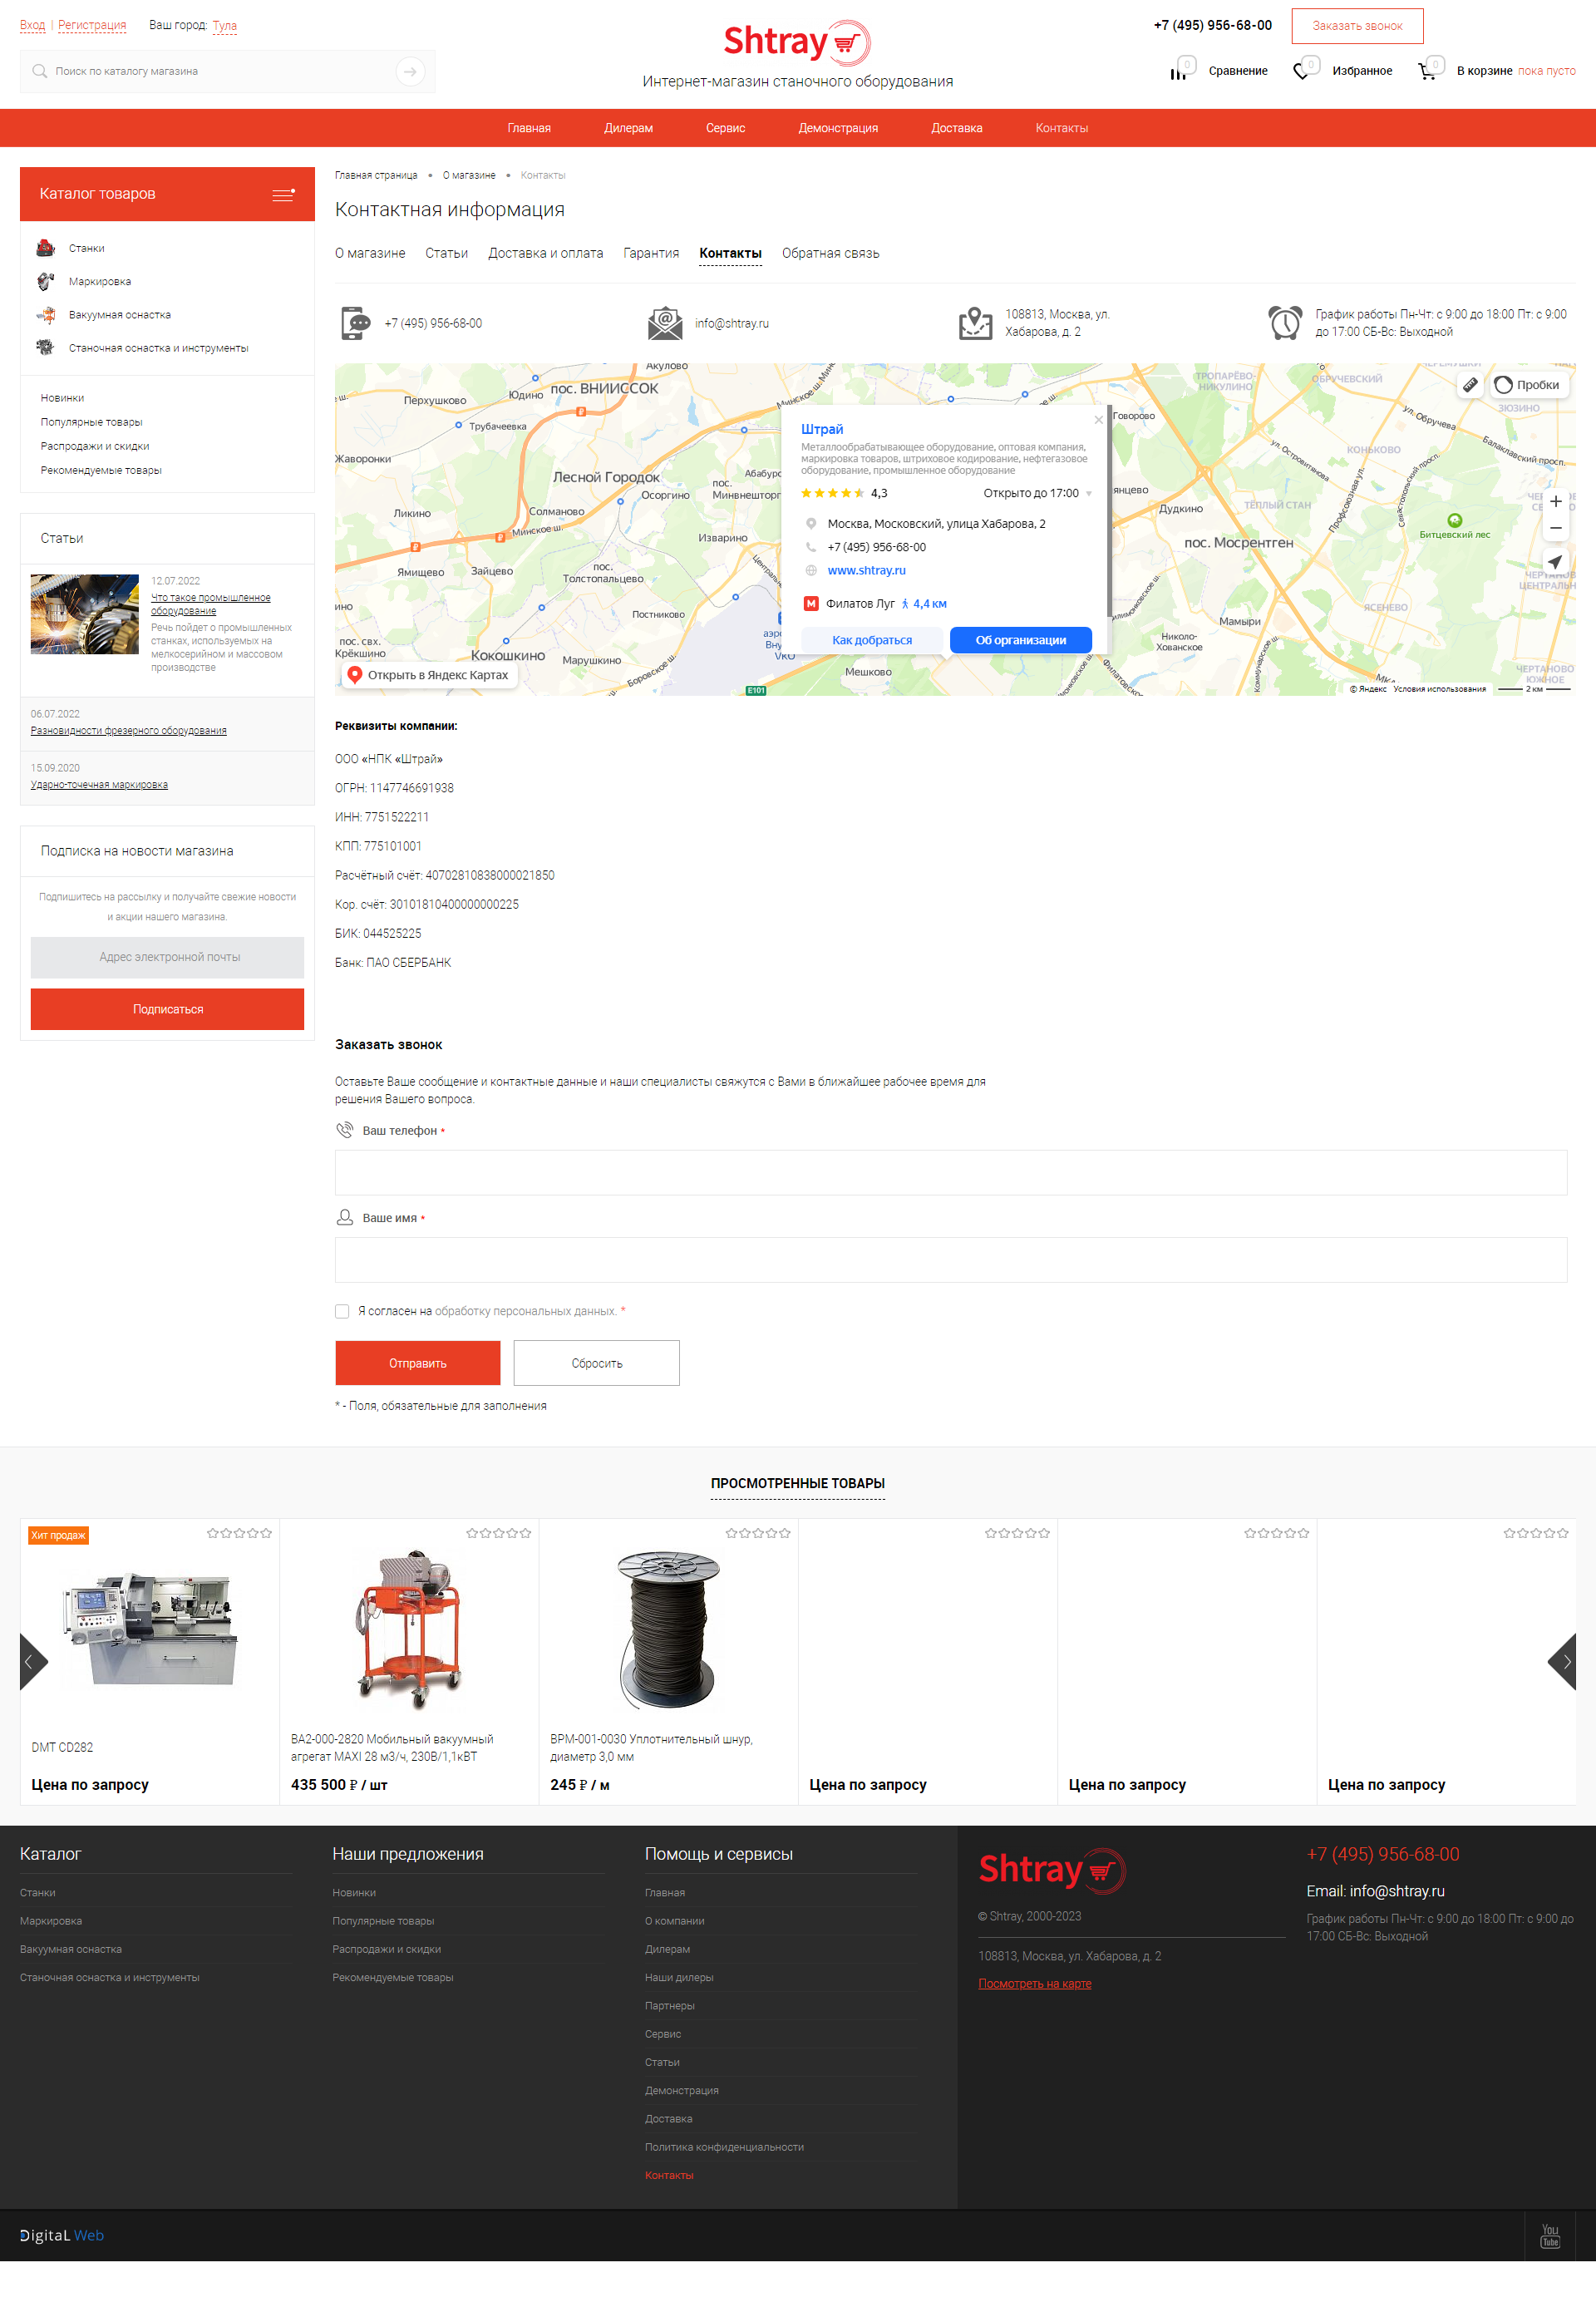The width and height of the screenshot is (1596, 2307).
Task: Click the map geolocation arrow button
Action: [x=1555, y=562]
